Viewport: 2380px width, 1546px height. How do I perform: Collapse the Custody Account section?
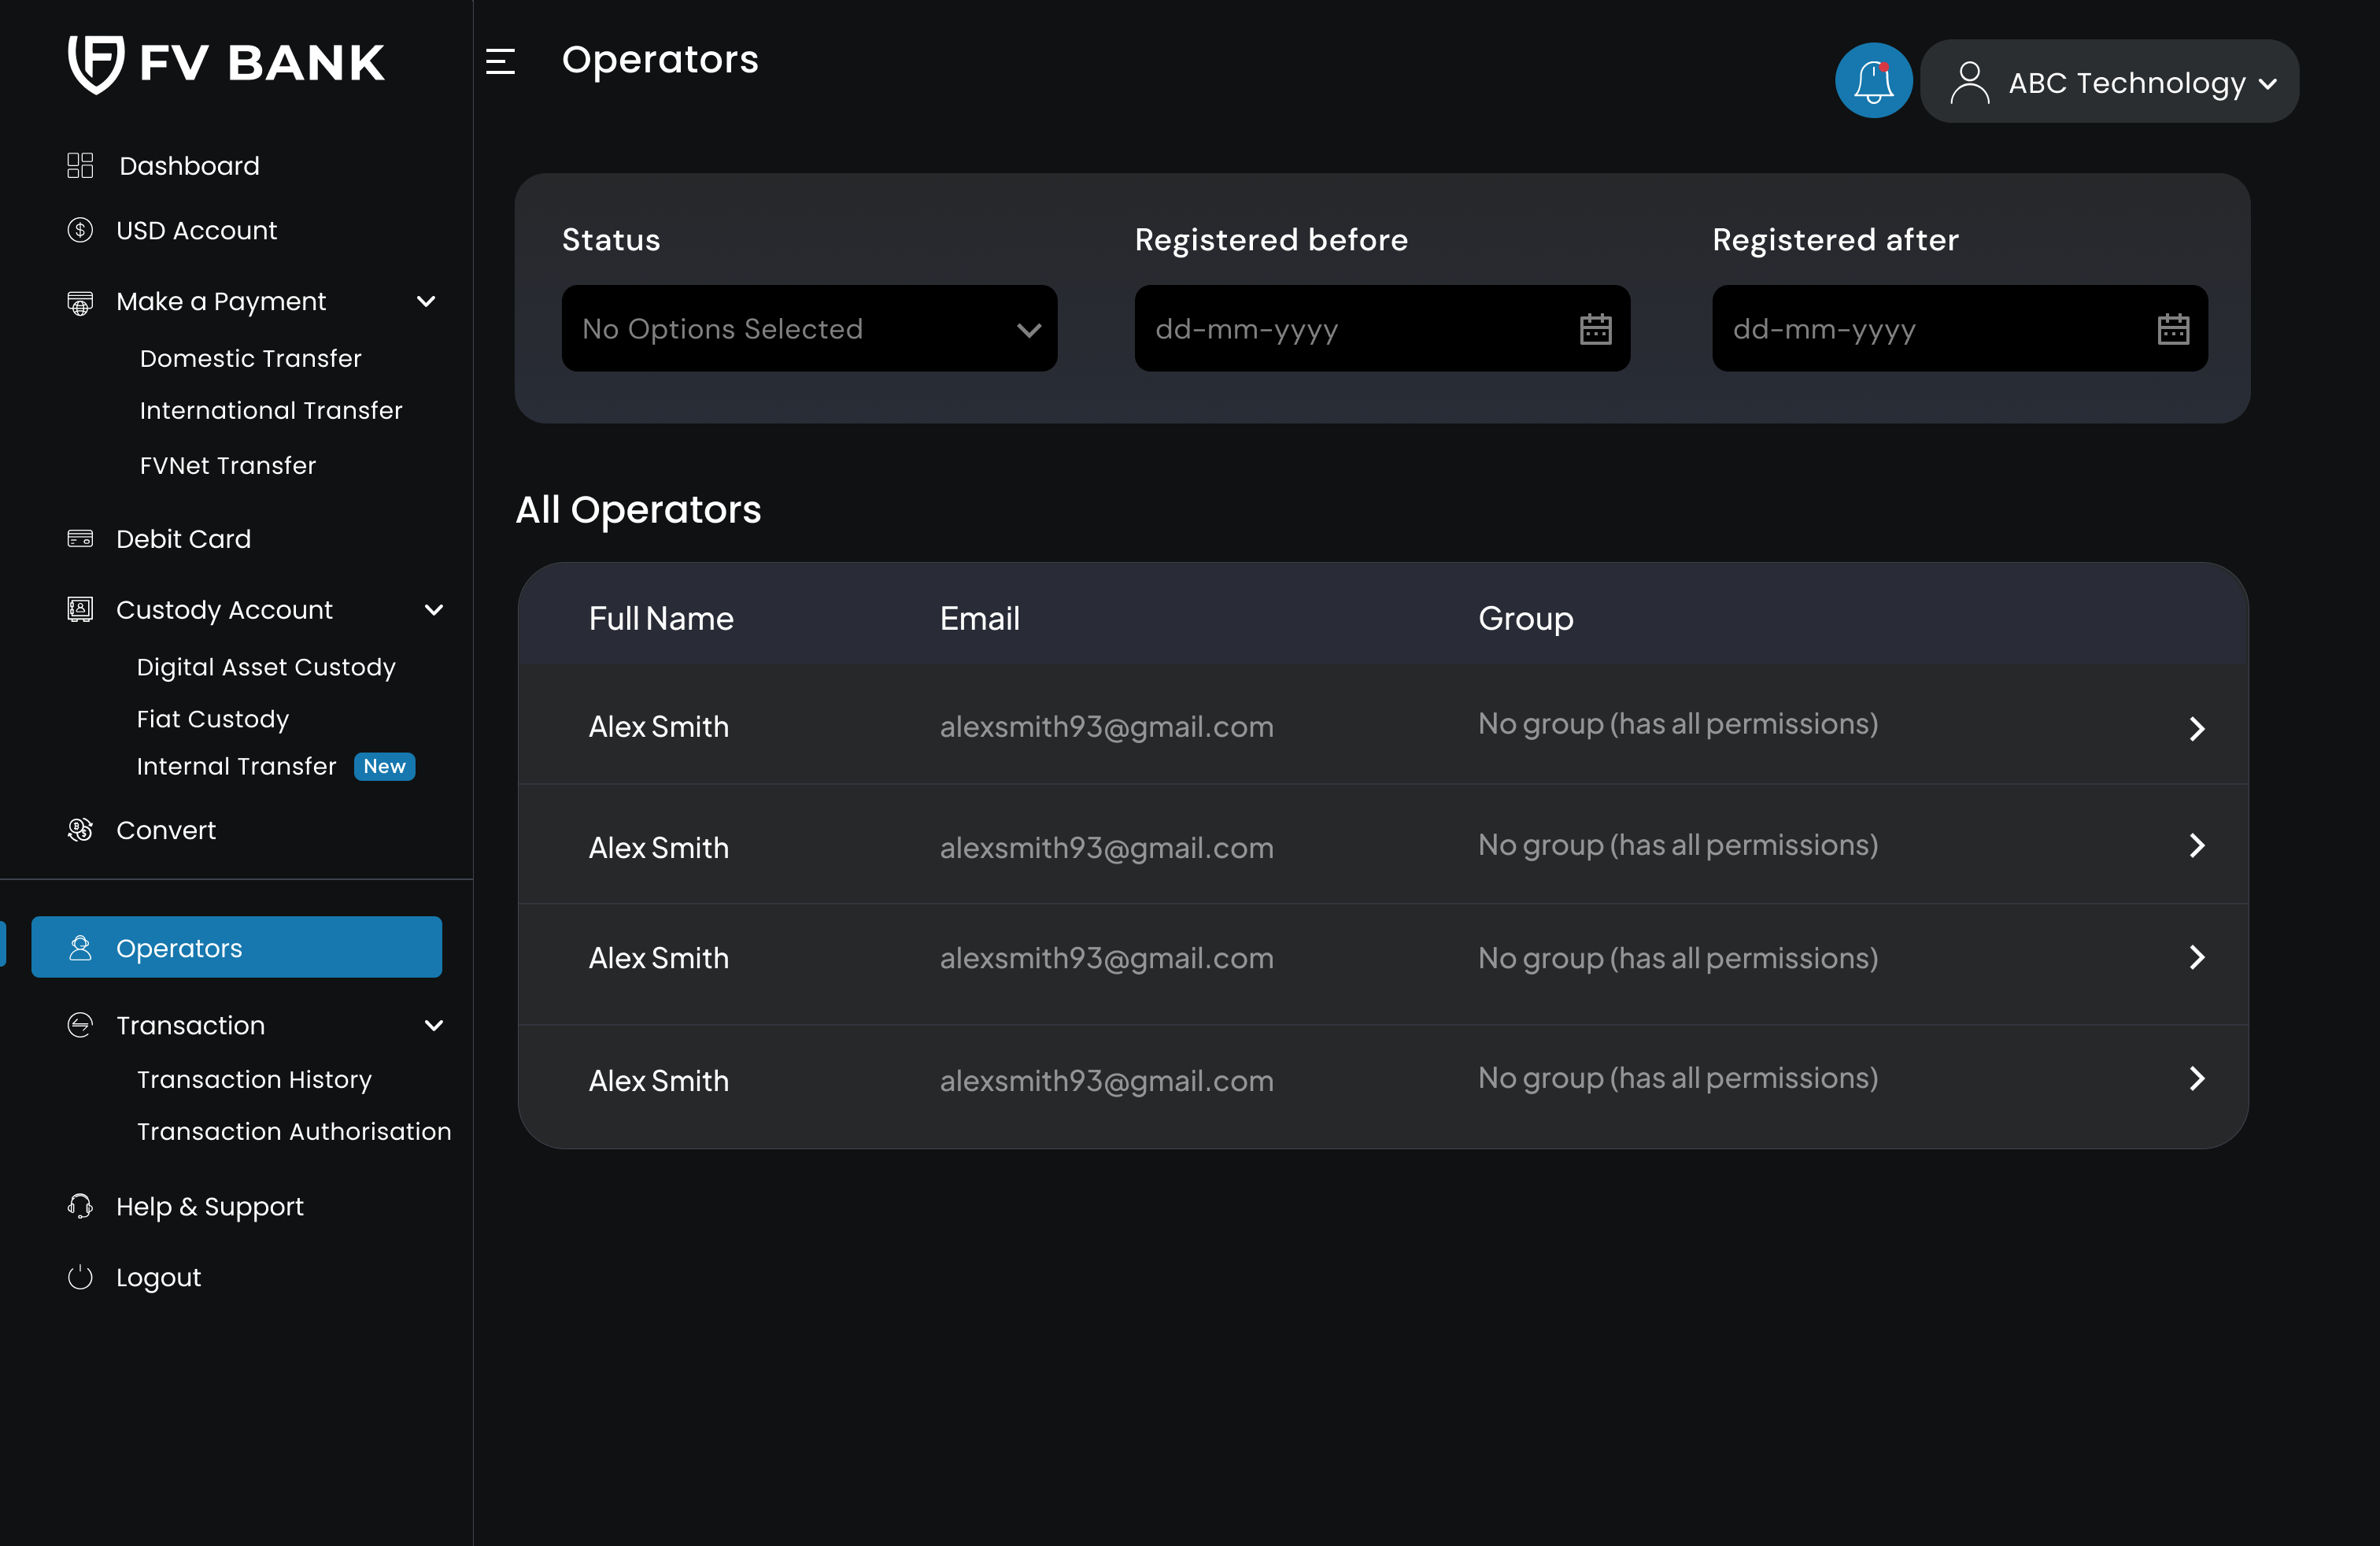[434, 610]
